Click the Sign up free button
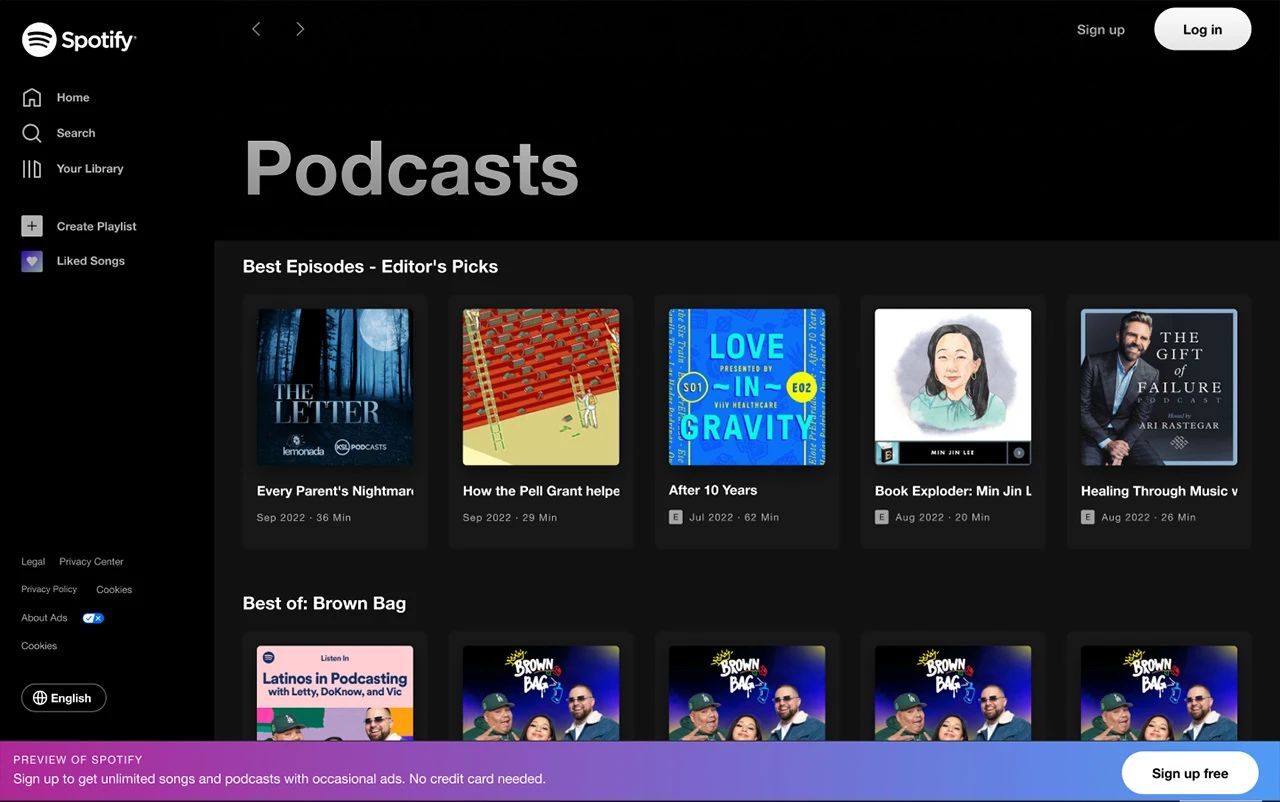Viewport: 1280px width, 802px height. [1190, 773]
